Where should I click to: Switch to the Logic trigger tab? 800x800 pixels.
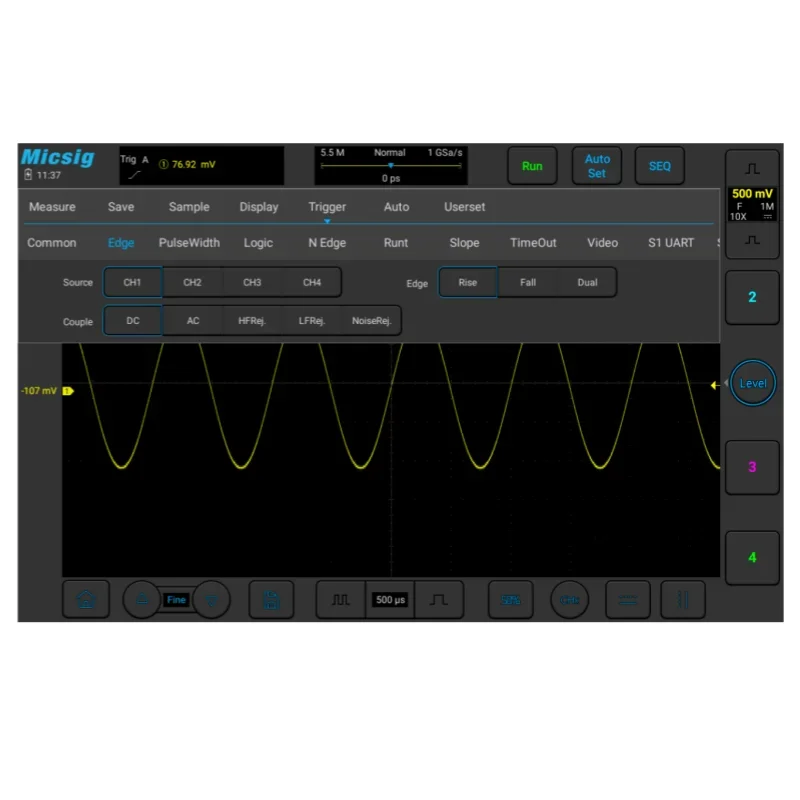click(x=258, y=243)
